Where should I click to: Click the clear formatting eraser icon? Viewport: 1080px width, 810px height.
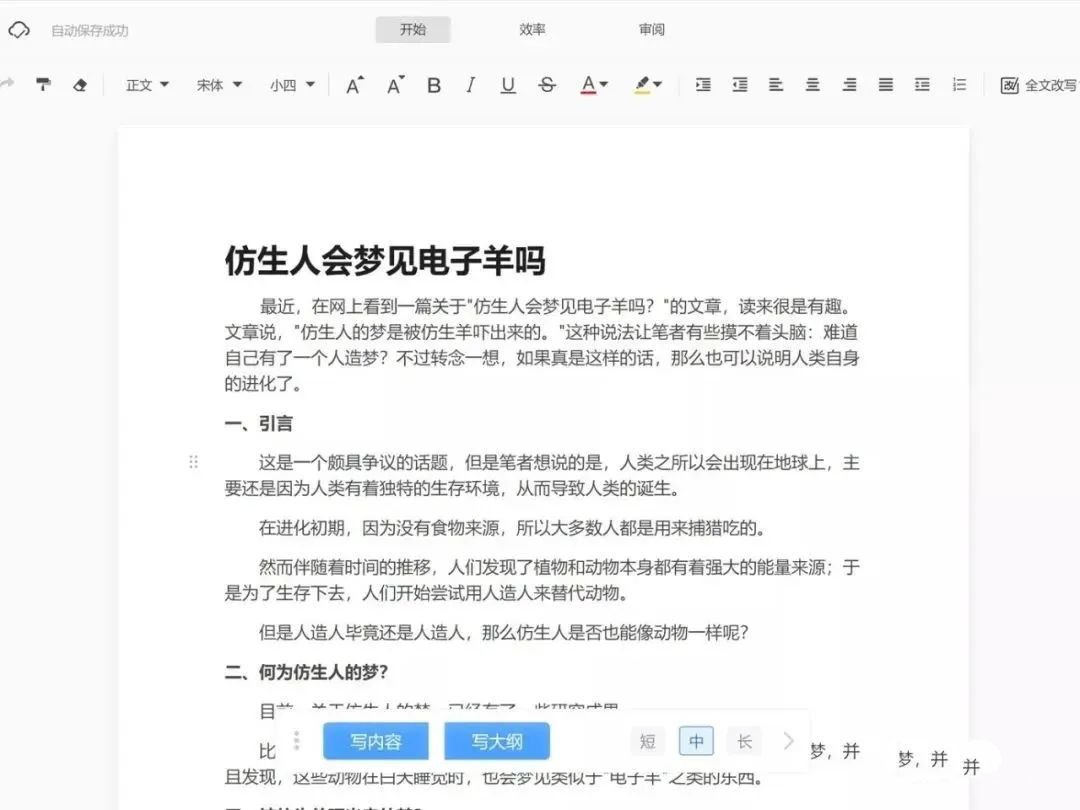click(80, 85)
